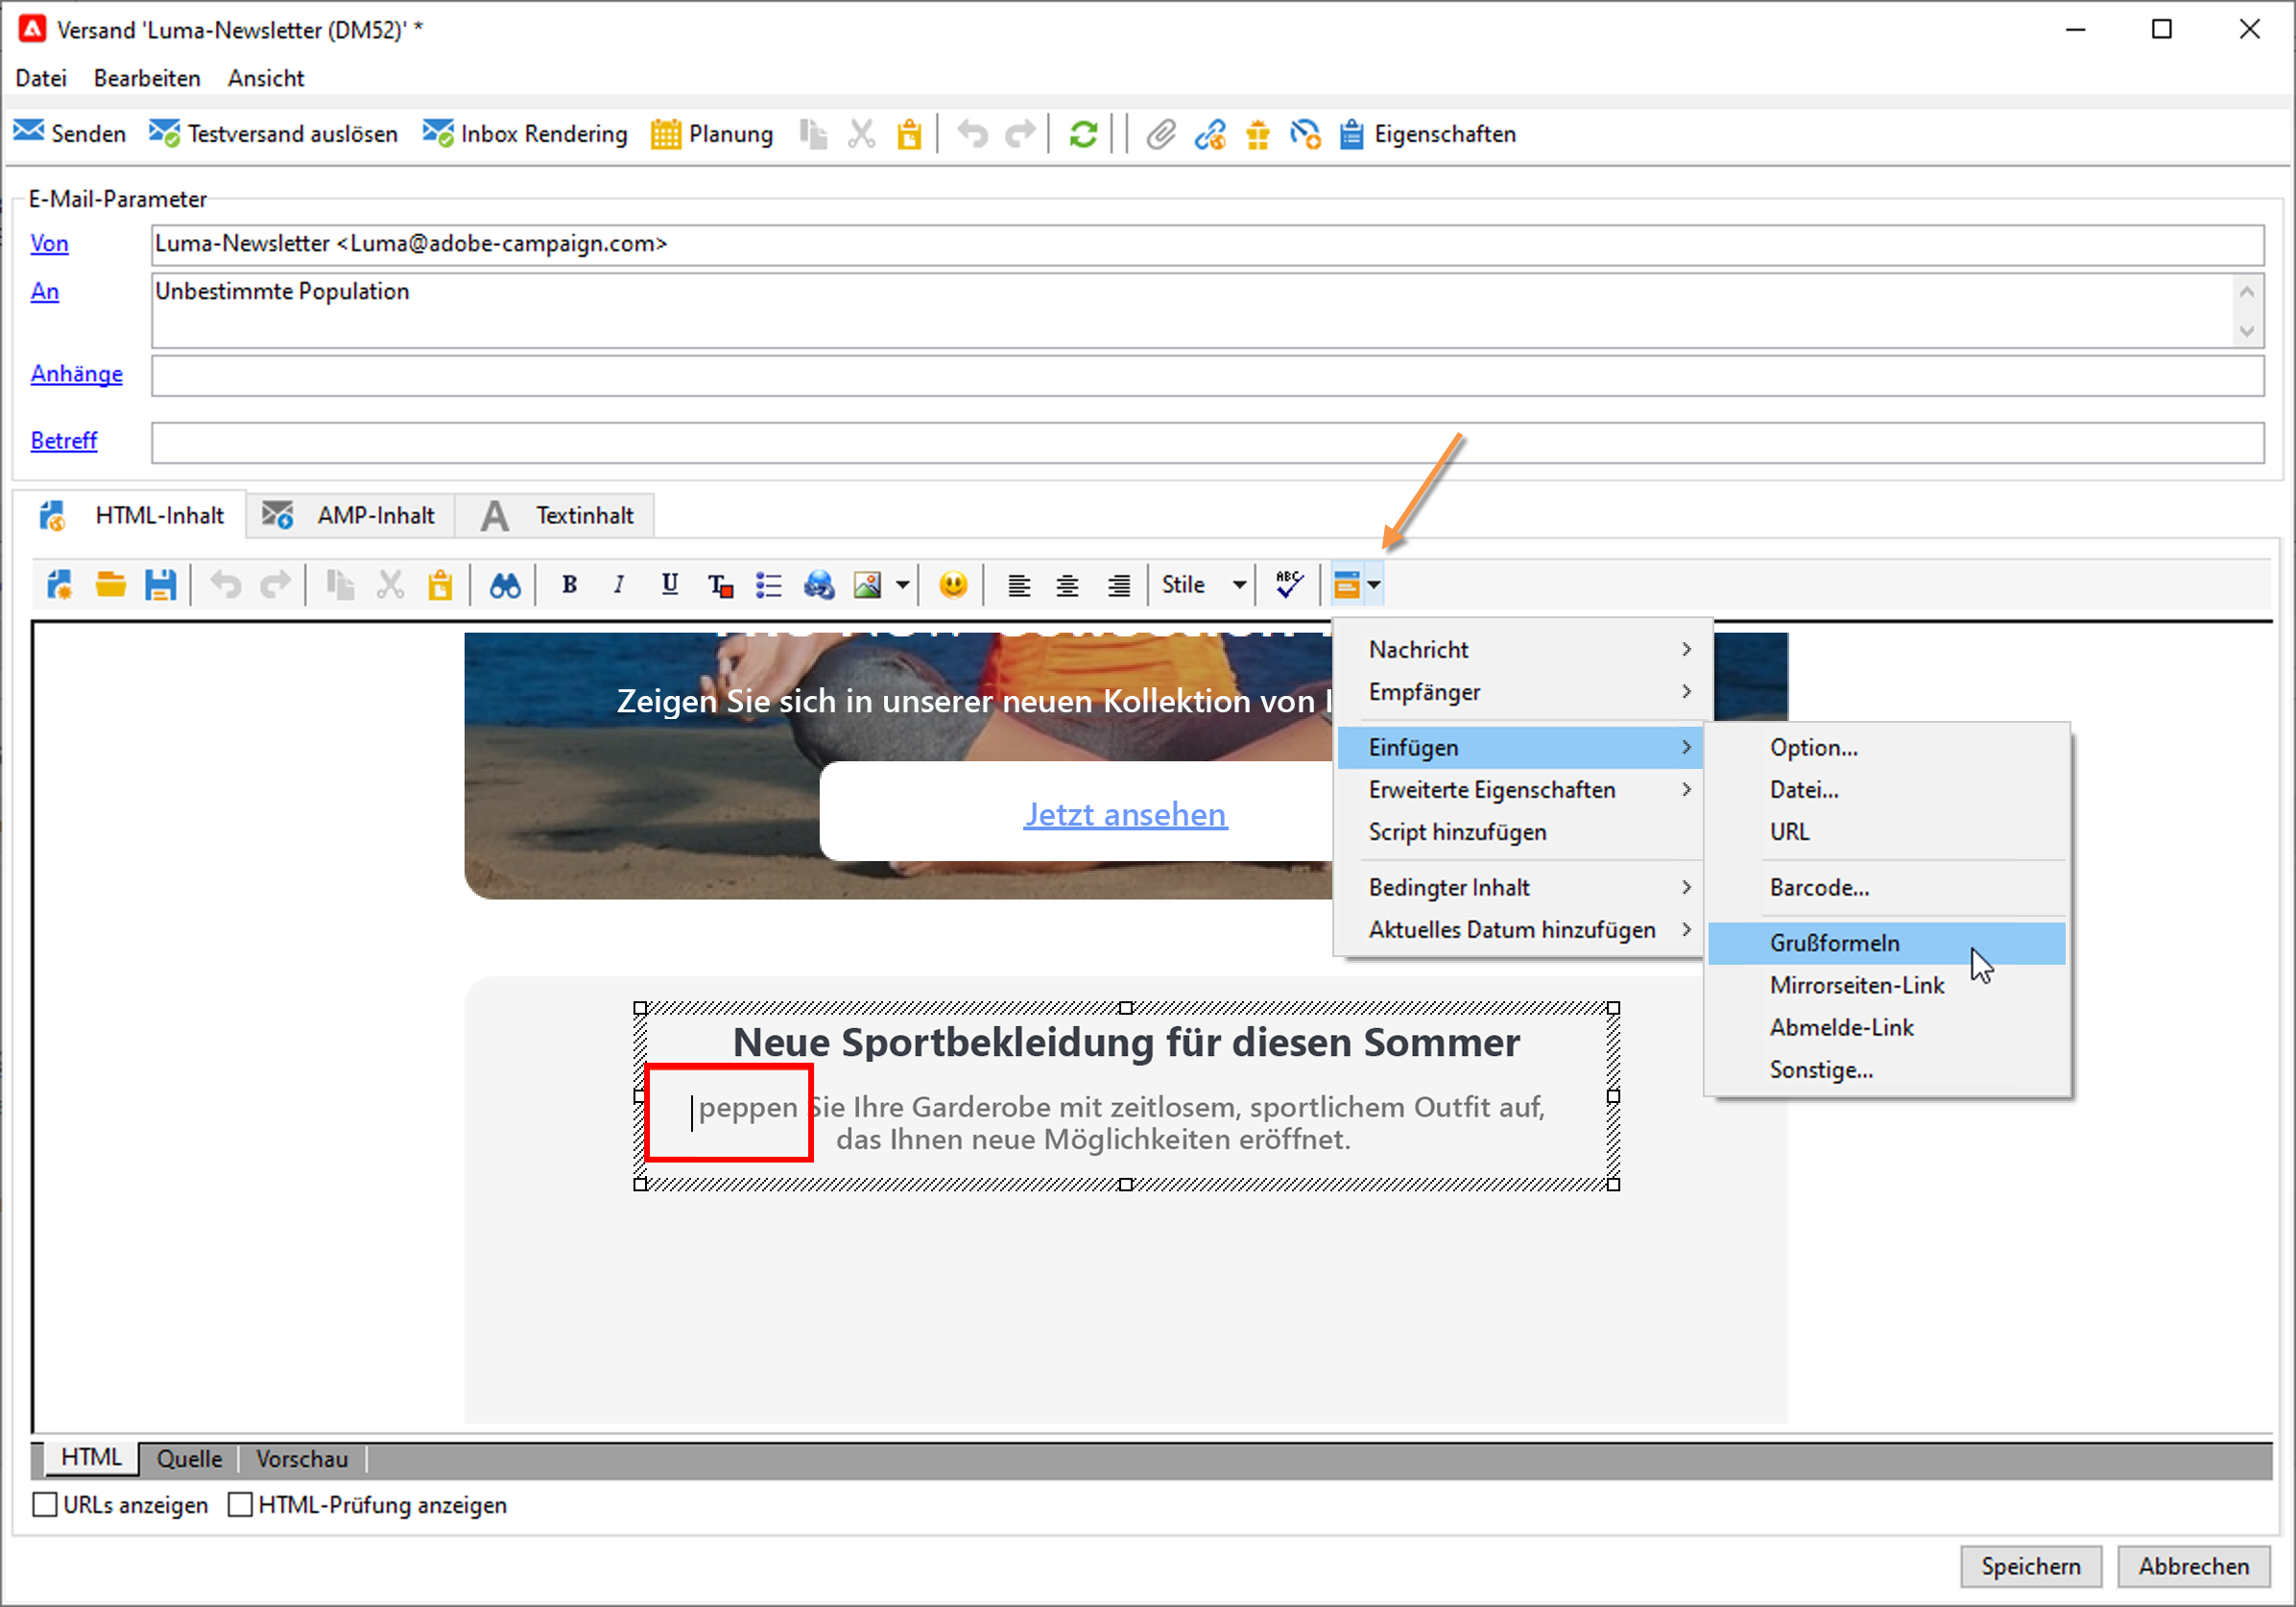The width and height of the screenshot is (2296, 1607).
Task: Click the center text alignment icon
Action: [x=1067, y=585]
